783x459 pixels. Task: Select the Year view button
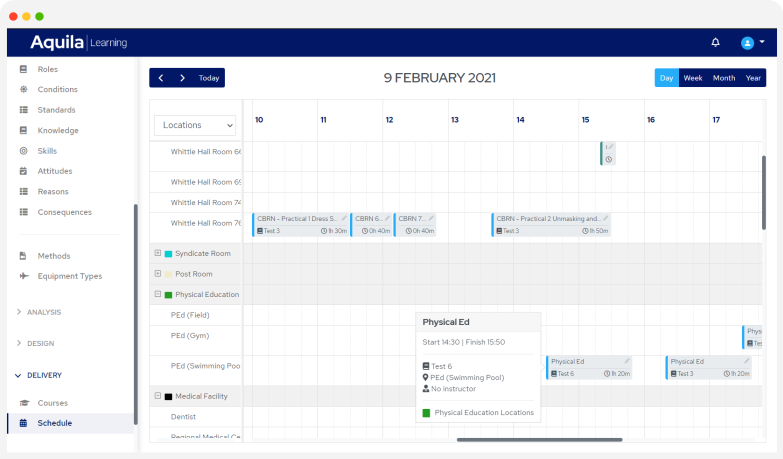(753, 78)
